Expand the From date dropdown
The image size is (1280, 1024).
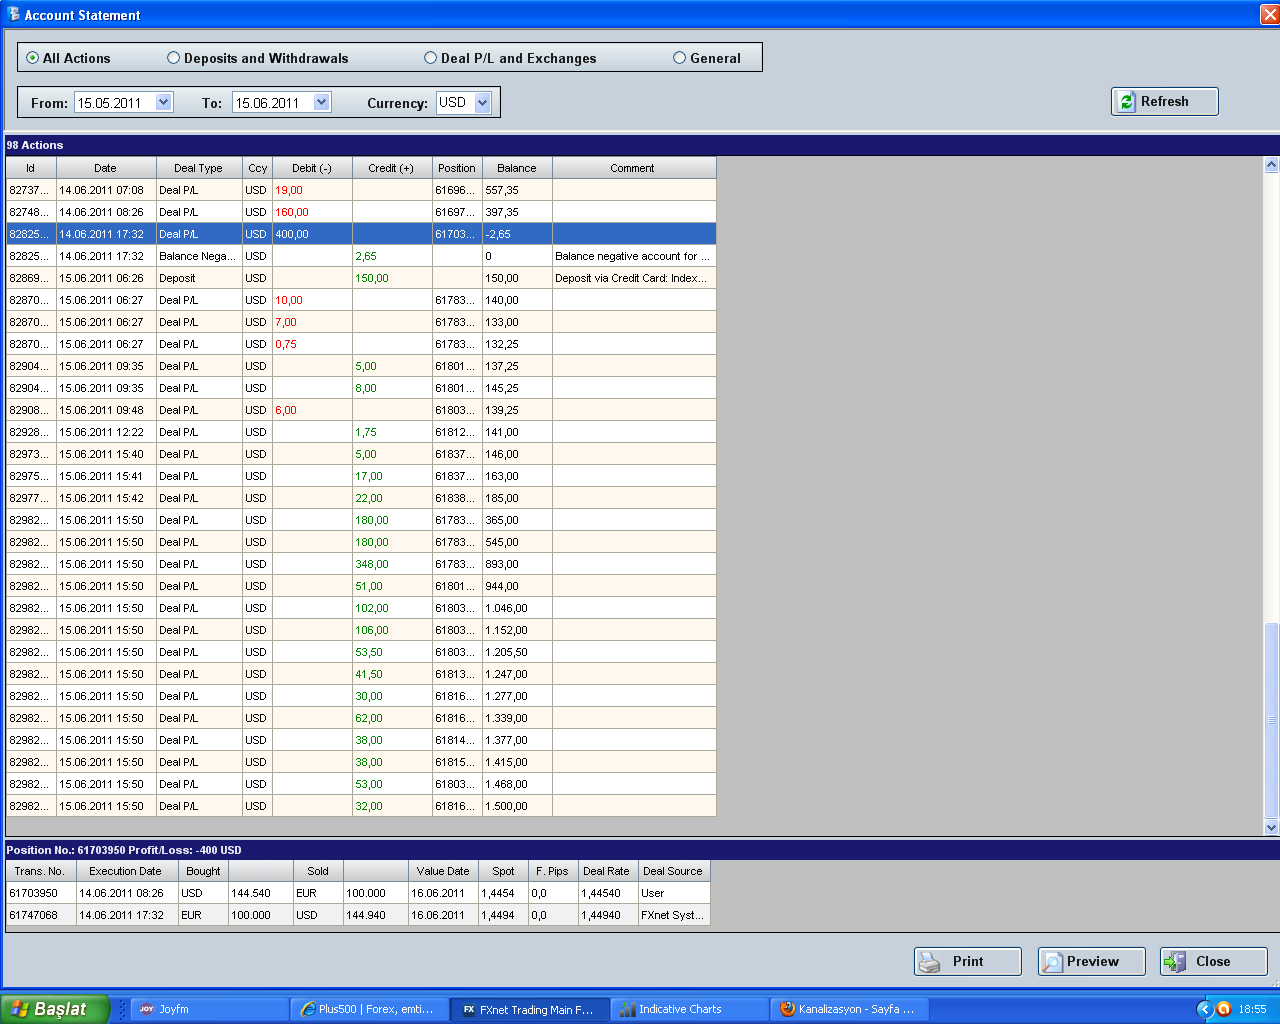(164, 102)
